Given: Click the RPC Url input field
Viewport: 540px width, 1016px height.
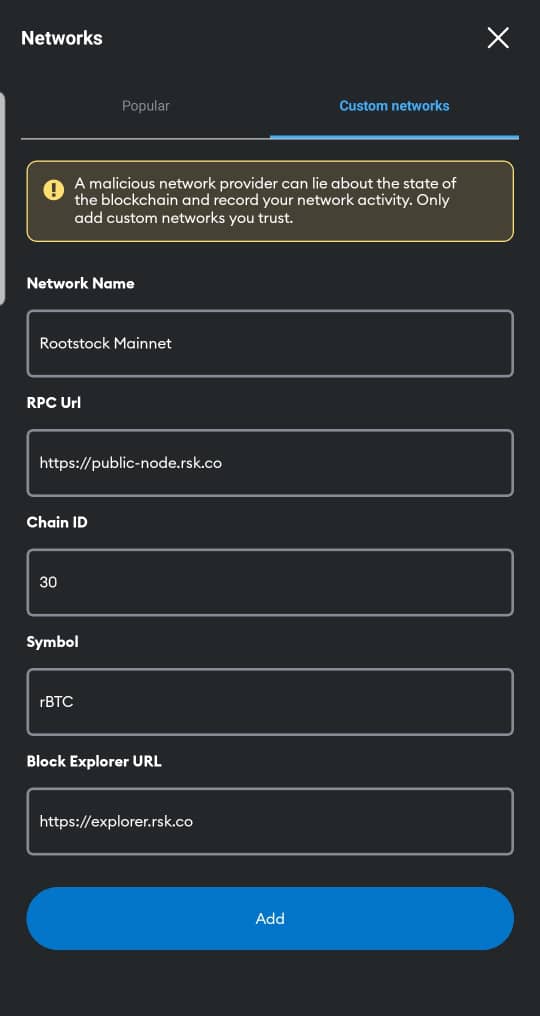Looking at the screenshot, I should point(270,463).
